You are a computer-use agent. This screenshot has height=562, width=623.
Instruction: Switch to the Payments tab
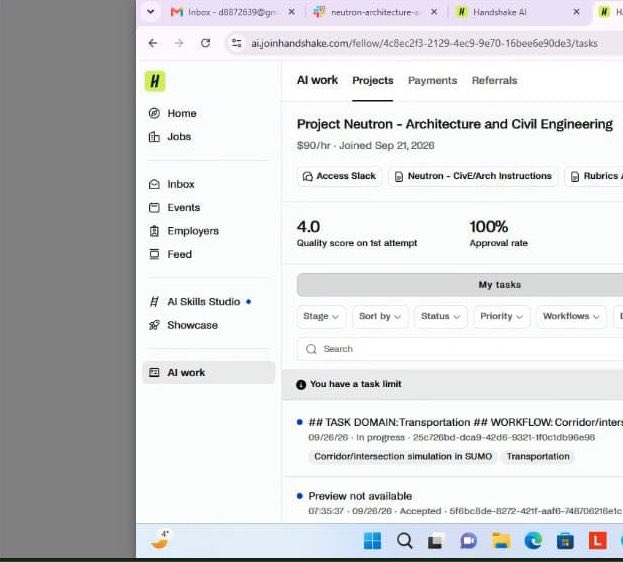pos(432,81)
